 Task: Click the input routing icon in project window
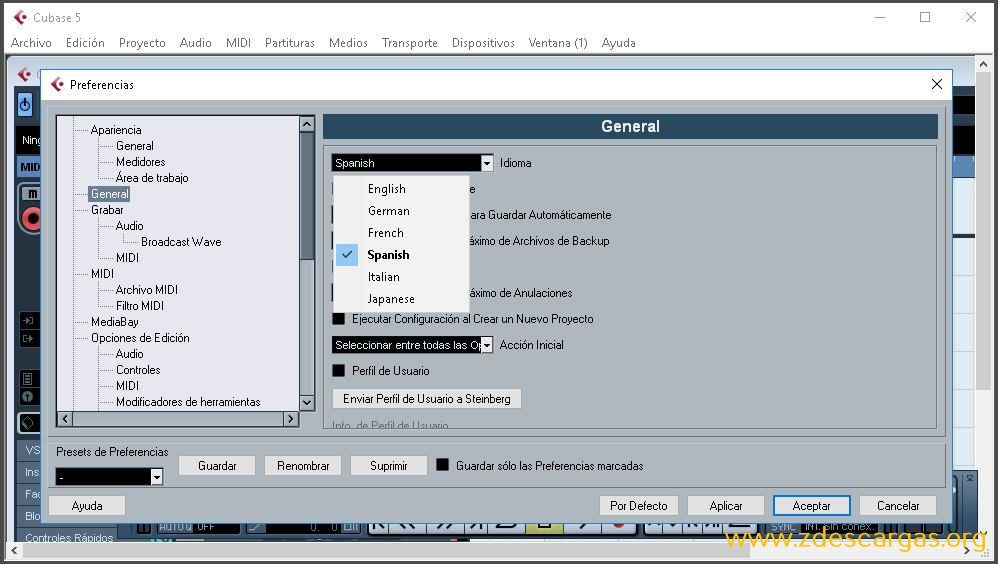tap(28, 320)
